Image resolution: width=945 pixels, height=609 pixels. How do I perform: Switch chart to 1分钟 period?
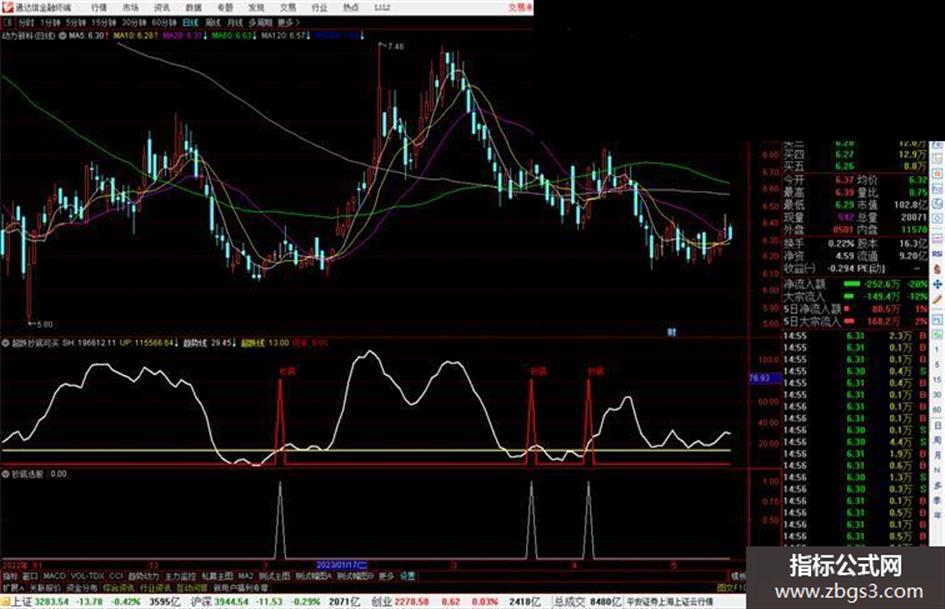click(50, 22)
